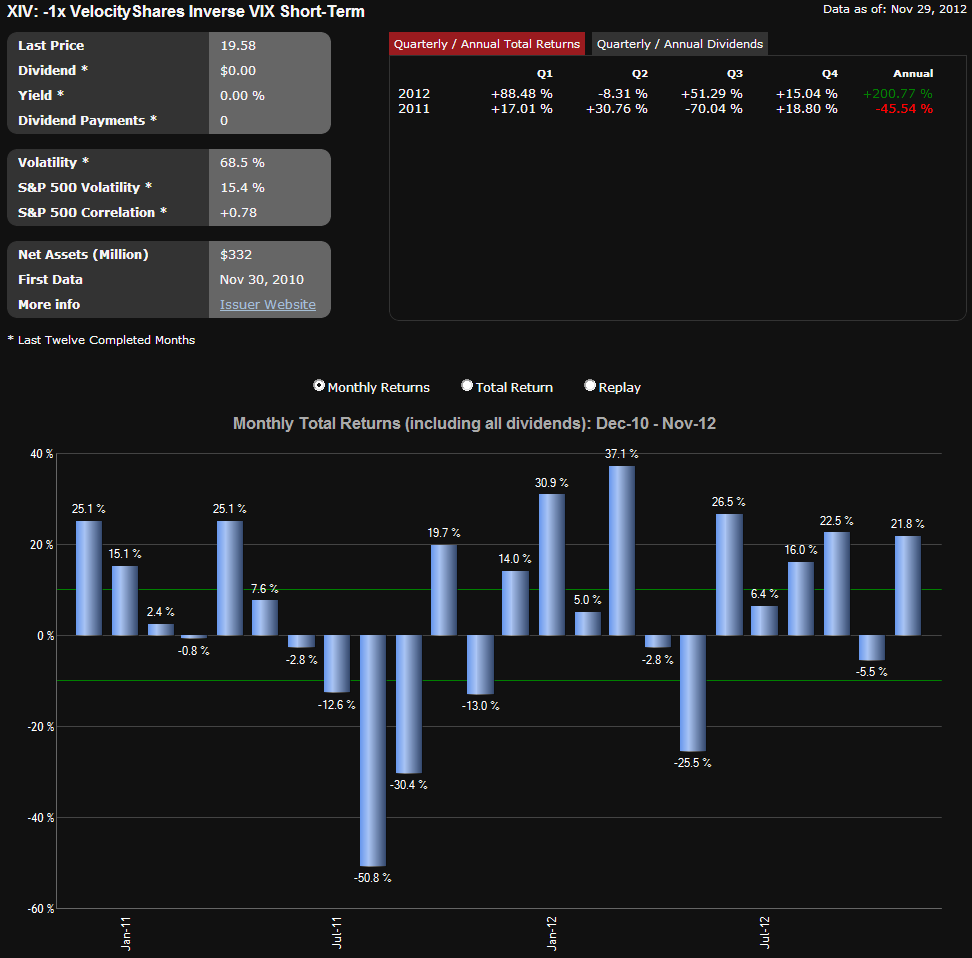Click the Jan-12 axis label
972x958 pixels.
click(x=552, y=932)
